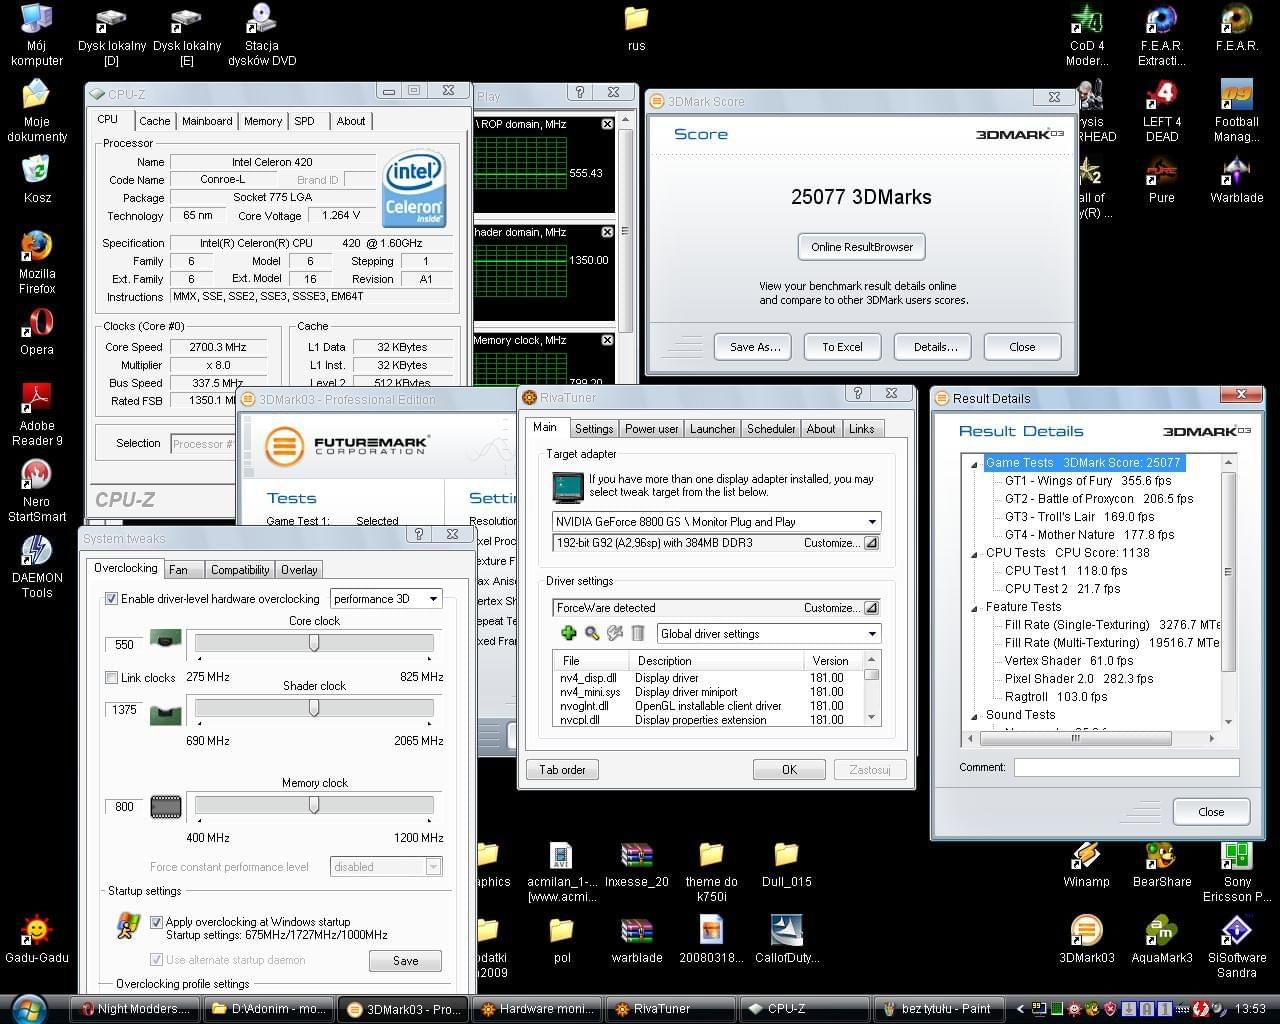Click the Details button in 3DMark Score
This screenshot has width=1280, height=1024.
(935, 347)
